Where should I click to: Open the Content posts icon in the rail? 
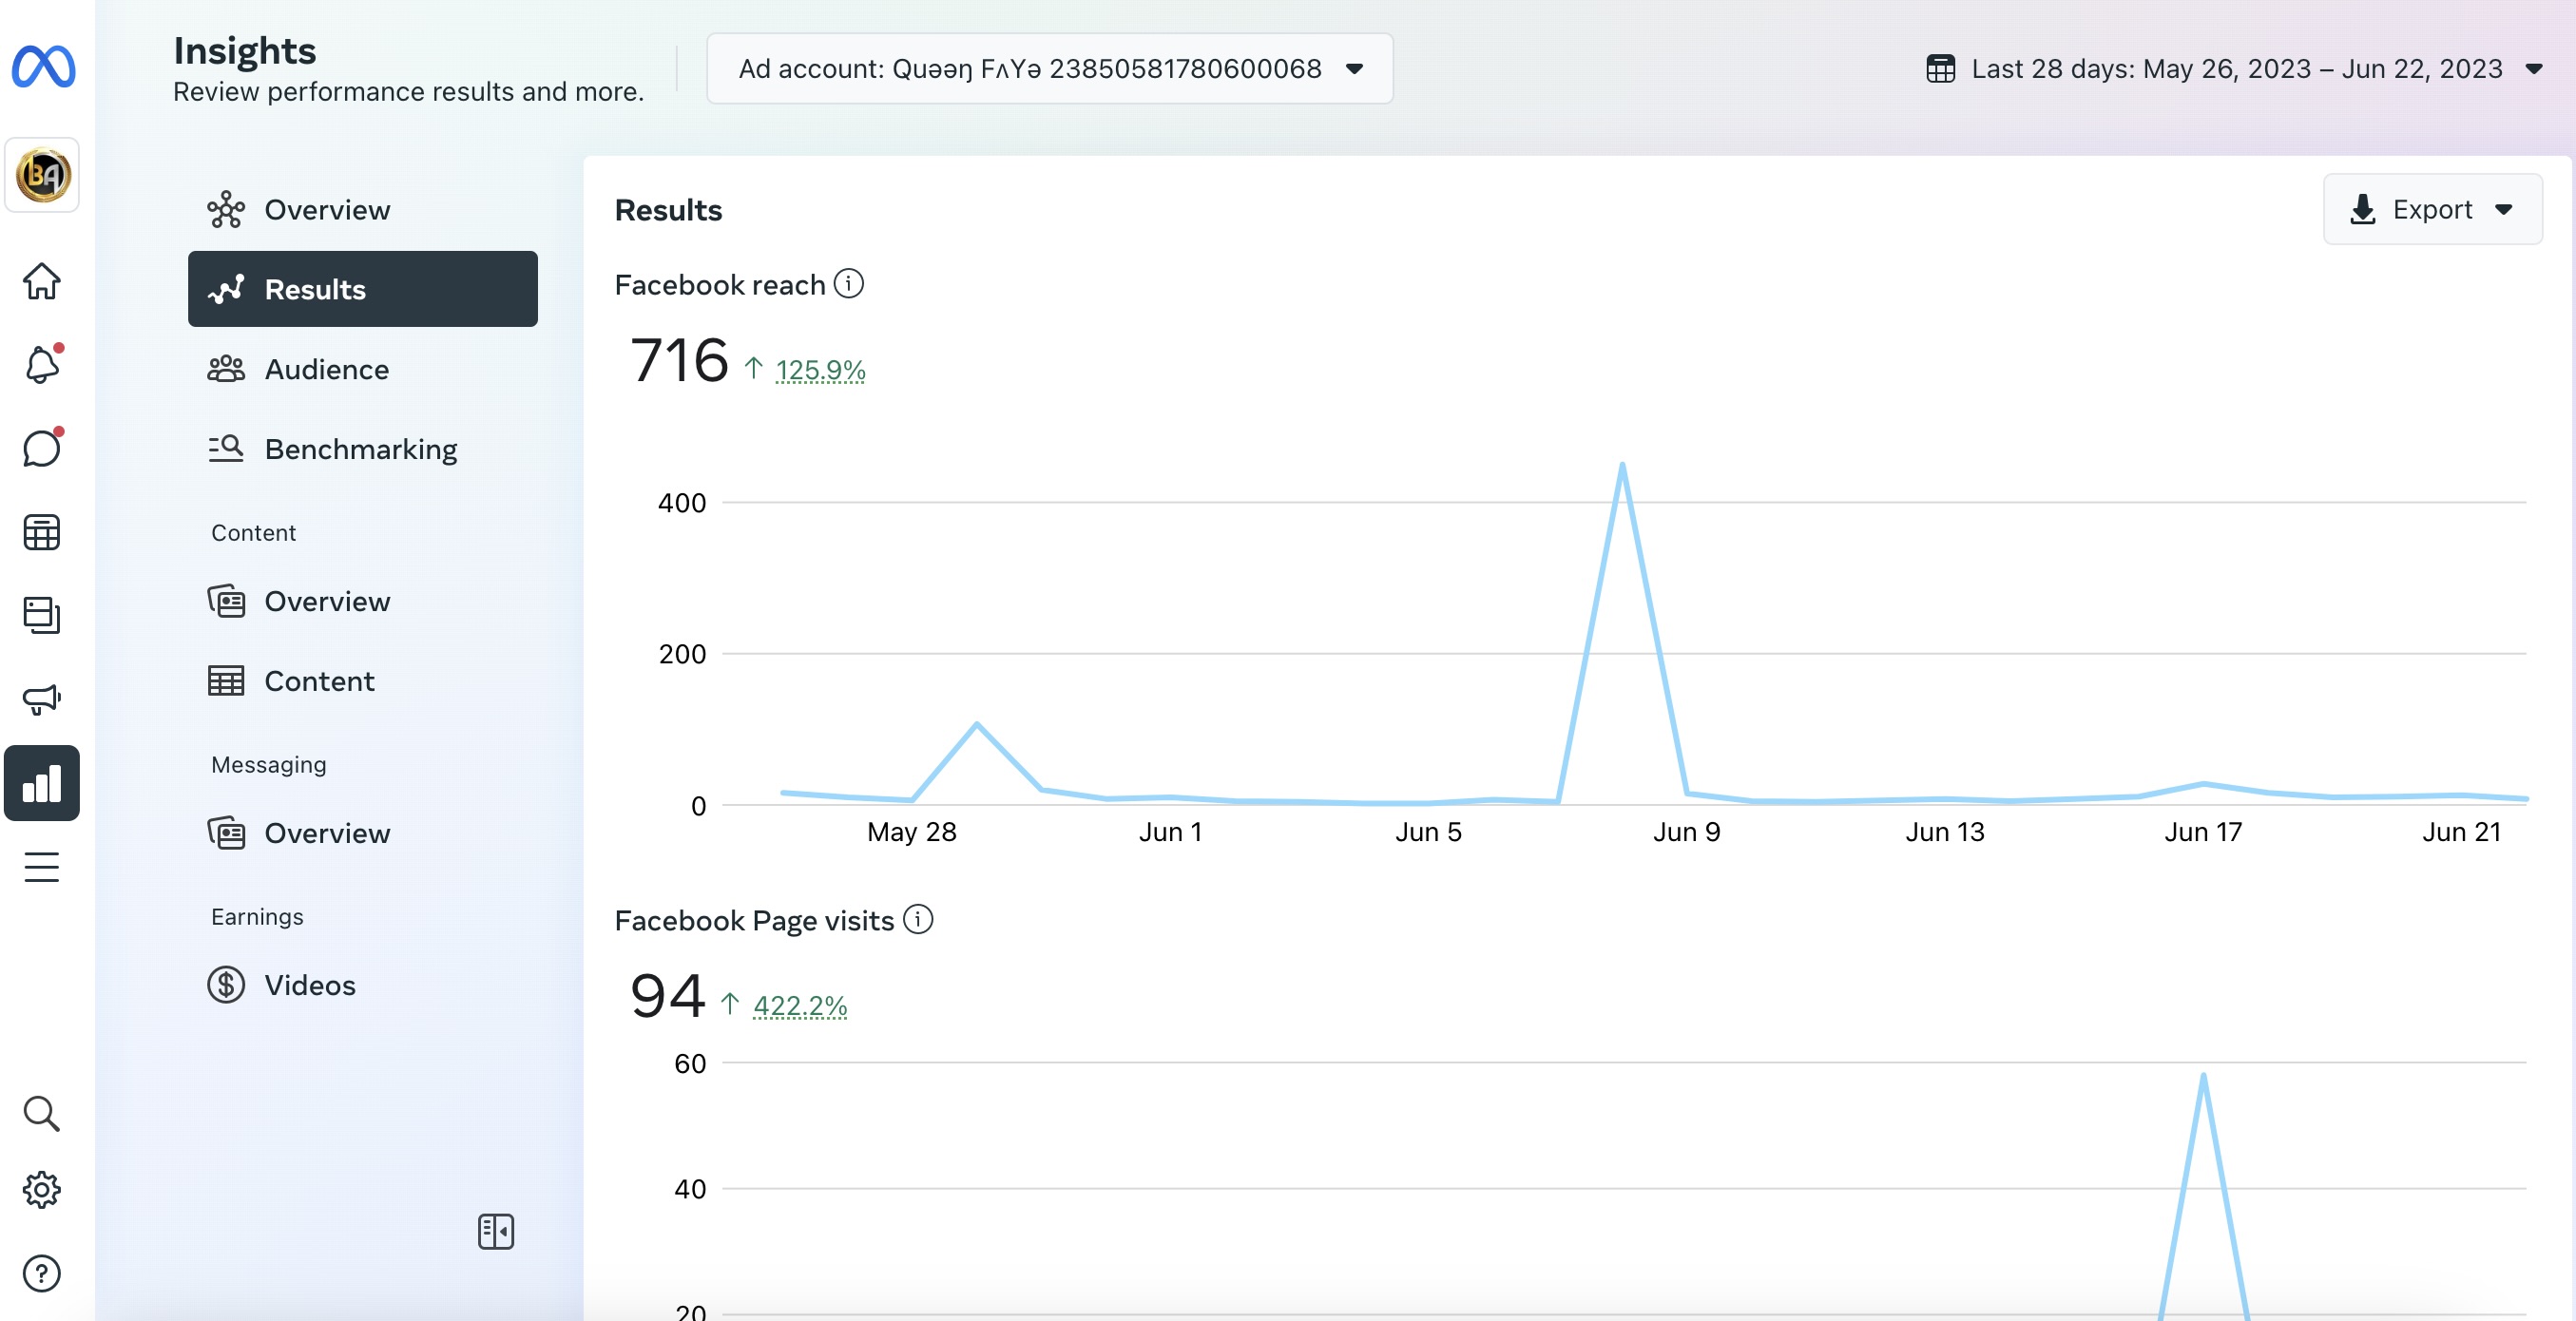(x=42, y=615)
